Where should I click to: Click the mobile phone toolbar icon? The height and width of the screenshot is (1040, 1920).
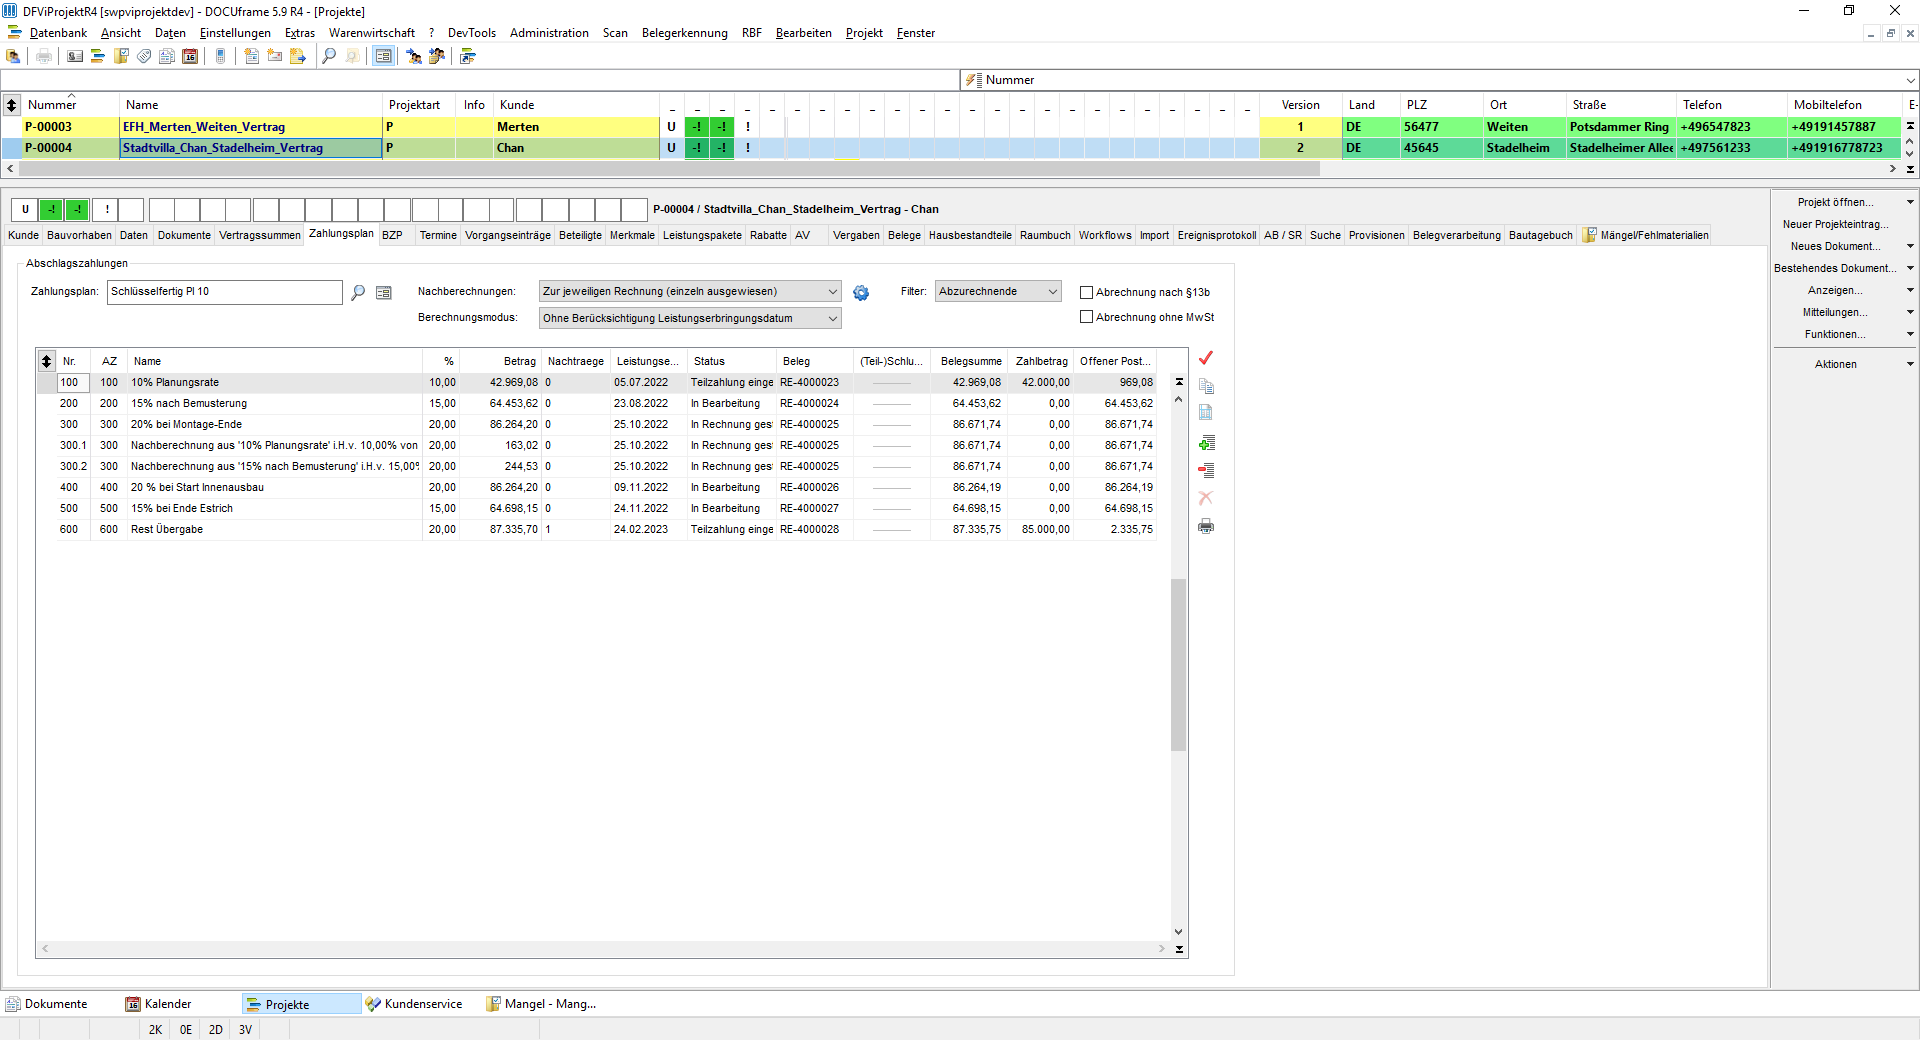point(220,56)
